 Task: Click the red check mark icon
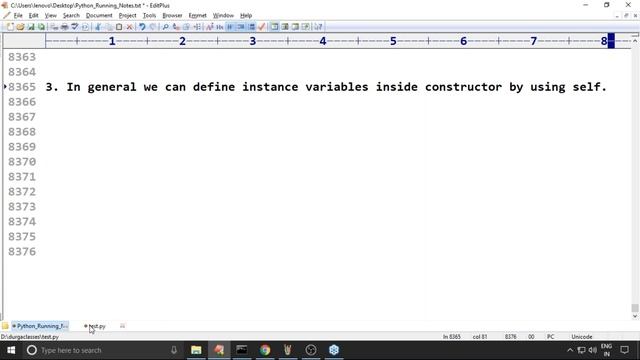pyautogui.click(x=262, y=27)
